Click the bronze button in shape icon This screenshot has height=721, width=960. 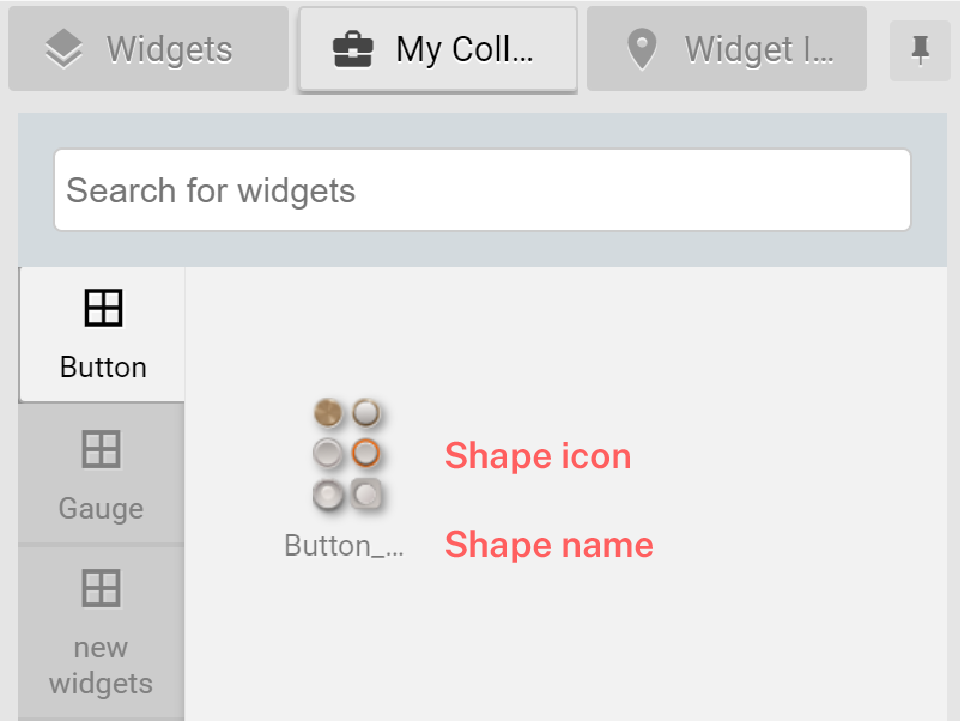328,412
